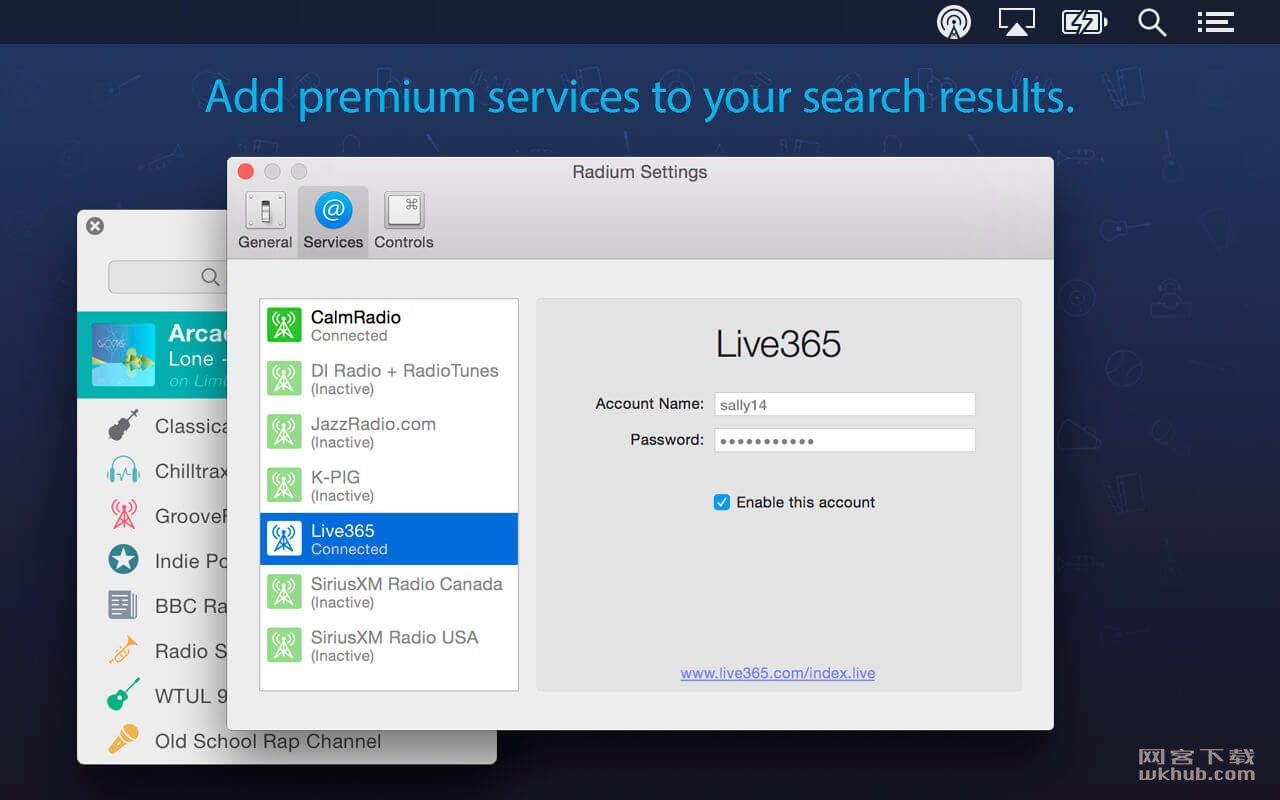Select Indie star icon station
The height and width of the screenshot is (800, 1280).
(x=123, y=560)
